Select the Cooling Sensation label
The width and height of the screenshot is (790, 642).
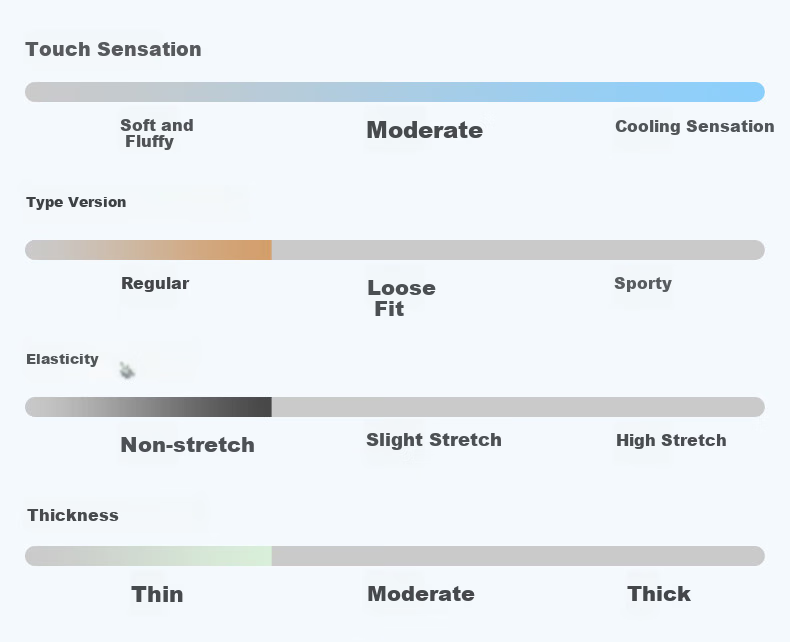[695, 126]
